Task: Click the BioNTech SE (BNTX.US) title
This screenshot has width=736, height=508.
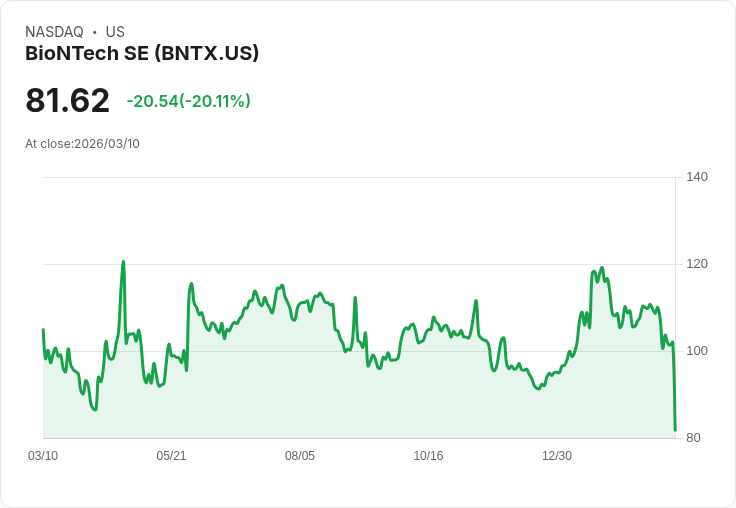Action: pyautogui.click(x=142, y=53)
